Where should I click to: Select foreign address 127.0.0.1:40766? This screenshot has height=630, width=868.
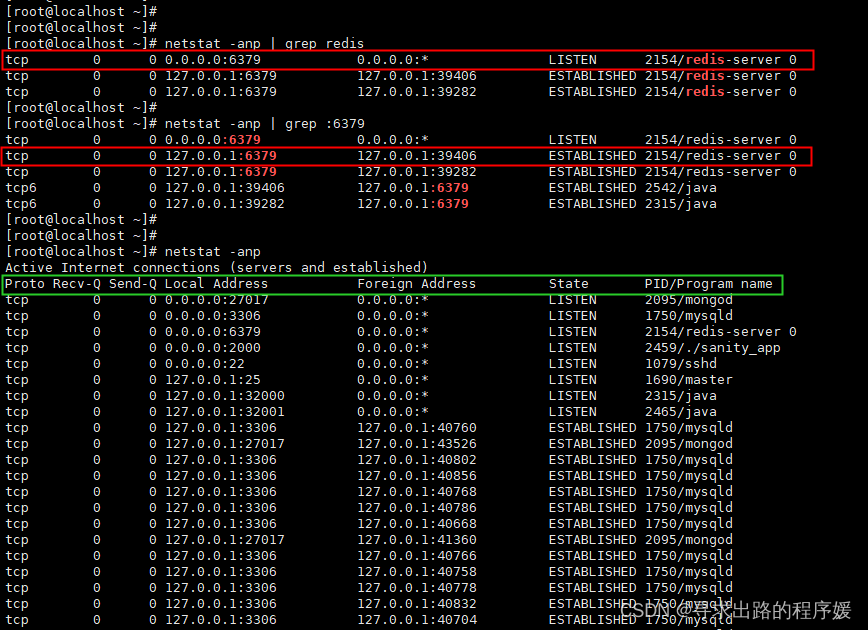click(417, 557)
